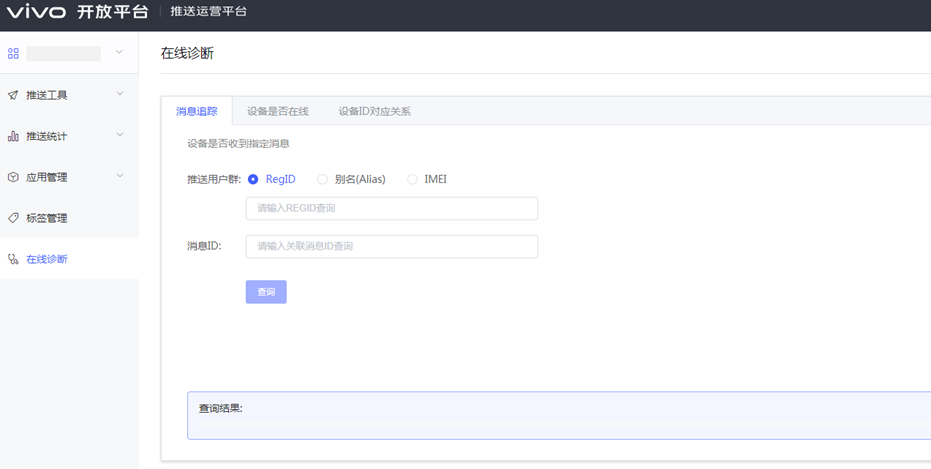Click the 标签管理 tag icon

pyautogui.click(x=13, y=218)
